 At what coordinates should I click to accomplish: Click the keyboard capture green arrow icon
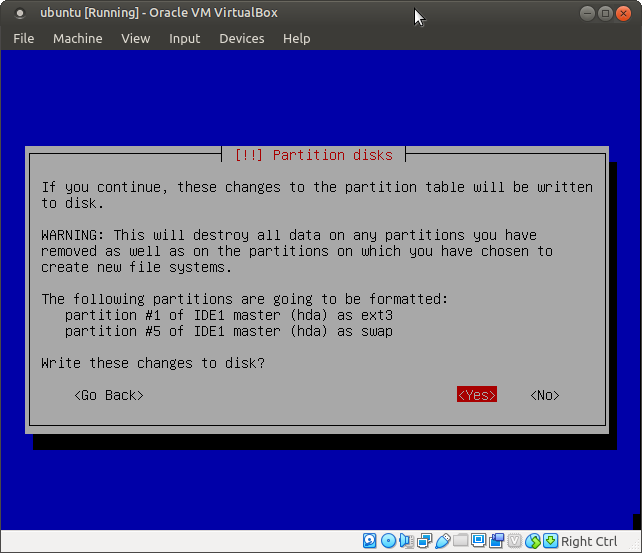point(551,541)
